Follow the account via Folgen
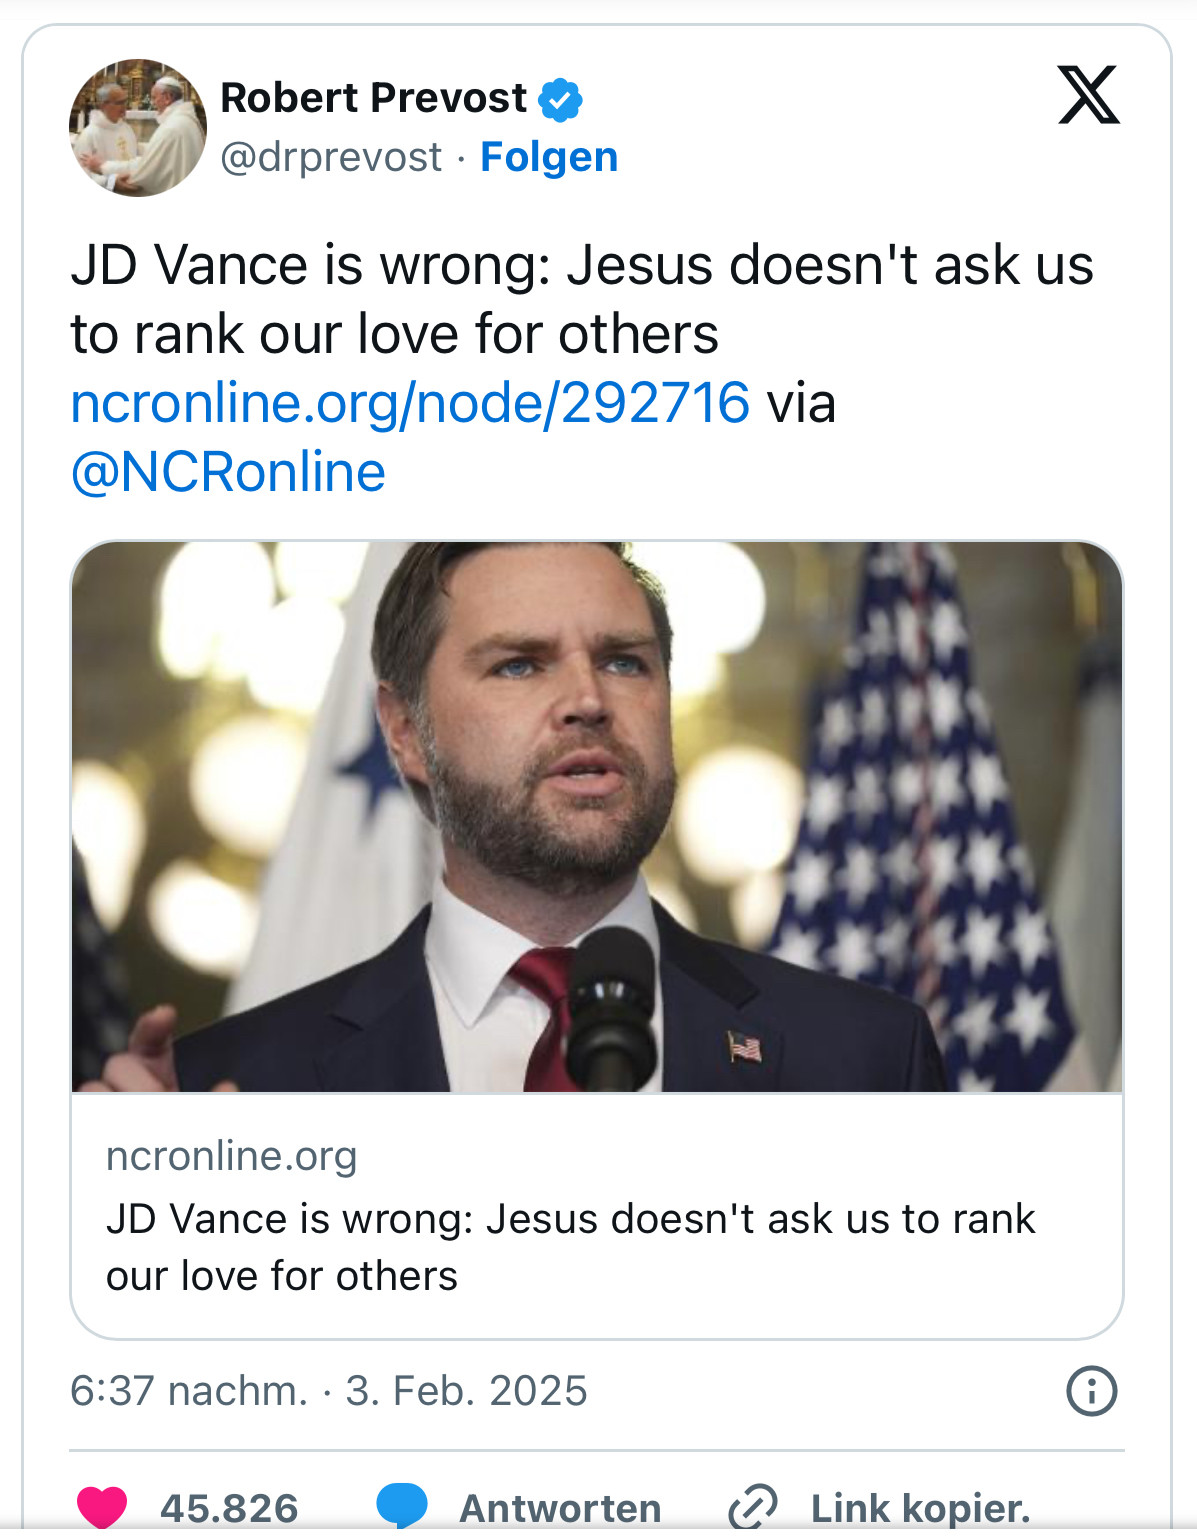1197x1536 pixels. 549,157
